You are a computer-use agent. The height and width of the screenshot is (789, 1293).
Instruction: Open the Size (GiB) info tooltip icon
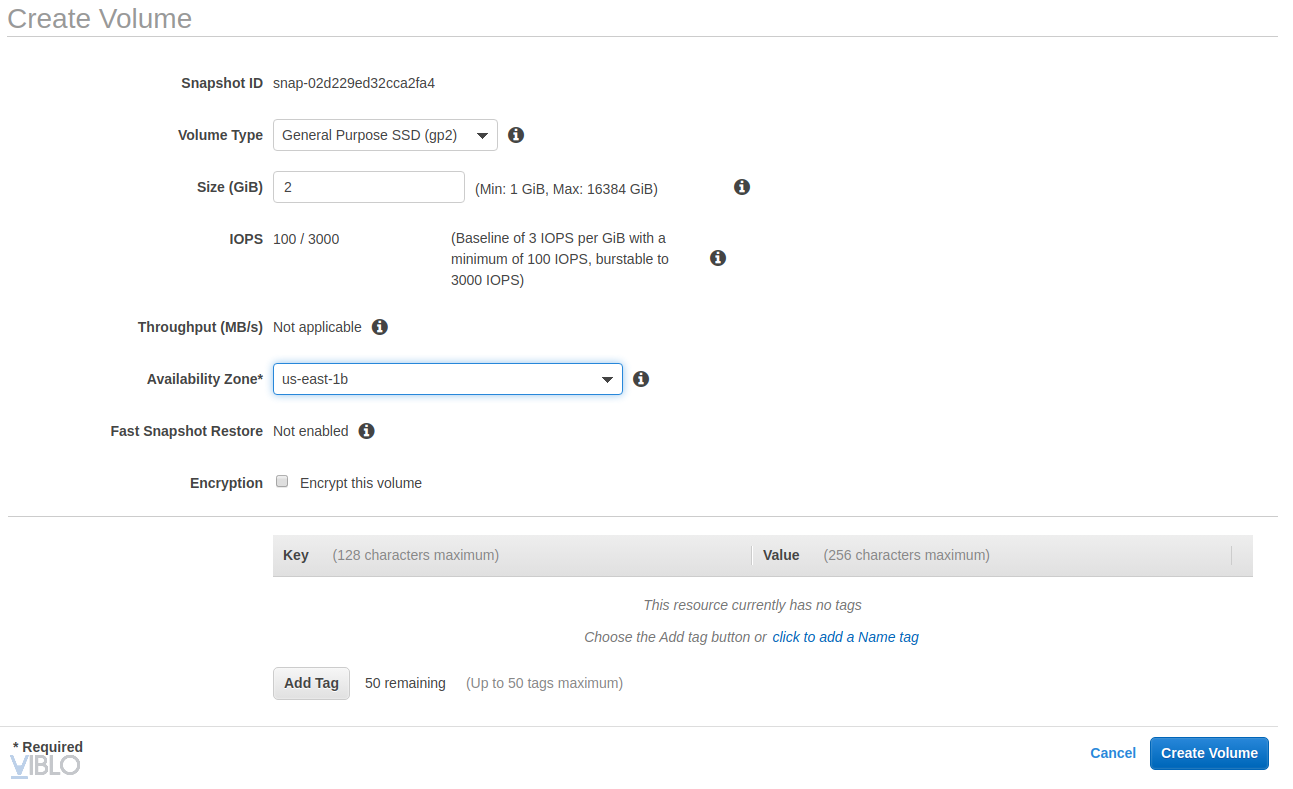(x=742, y=187)
